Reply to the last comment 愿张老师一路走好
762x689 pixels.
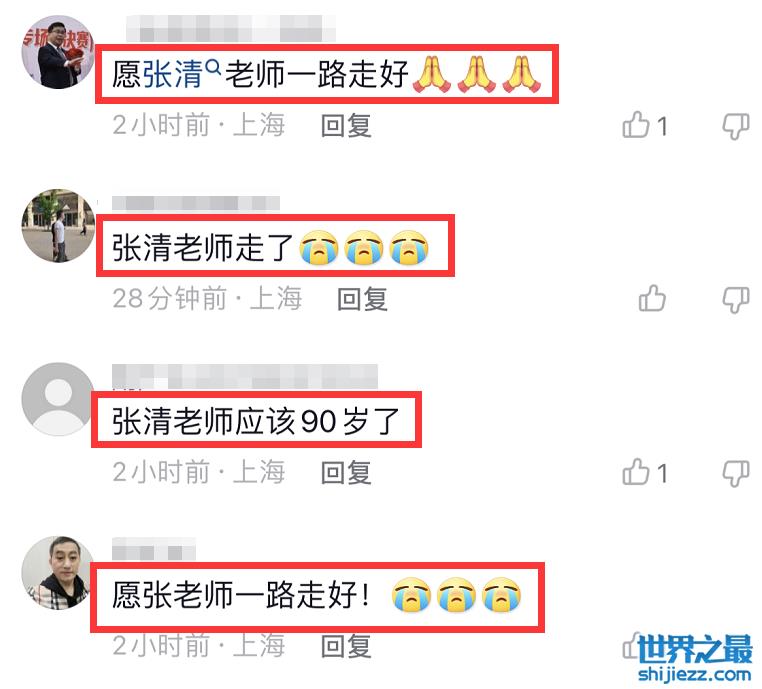pos(346,646)
